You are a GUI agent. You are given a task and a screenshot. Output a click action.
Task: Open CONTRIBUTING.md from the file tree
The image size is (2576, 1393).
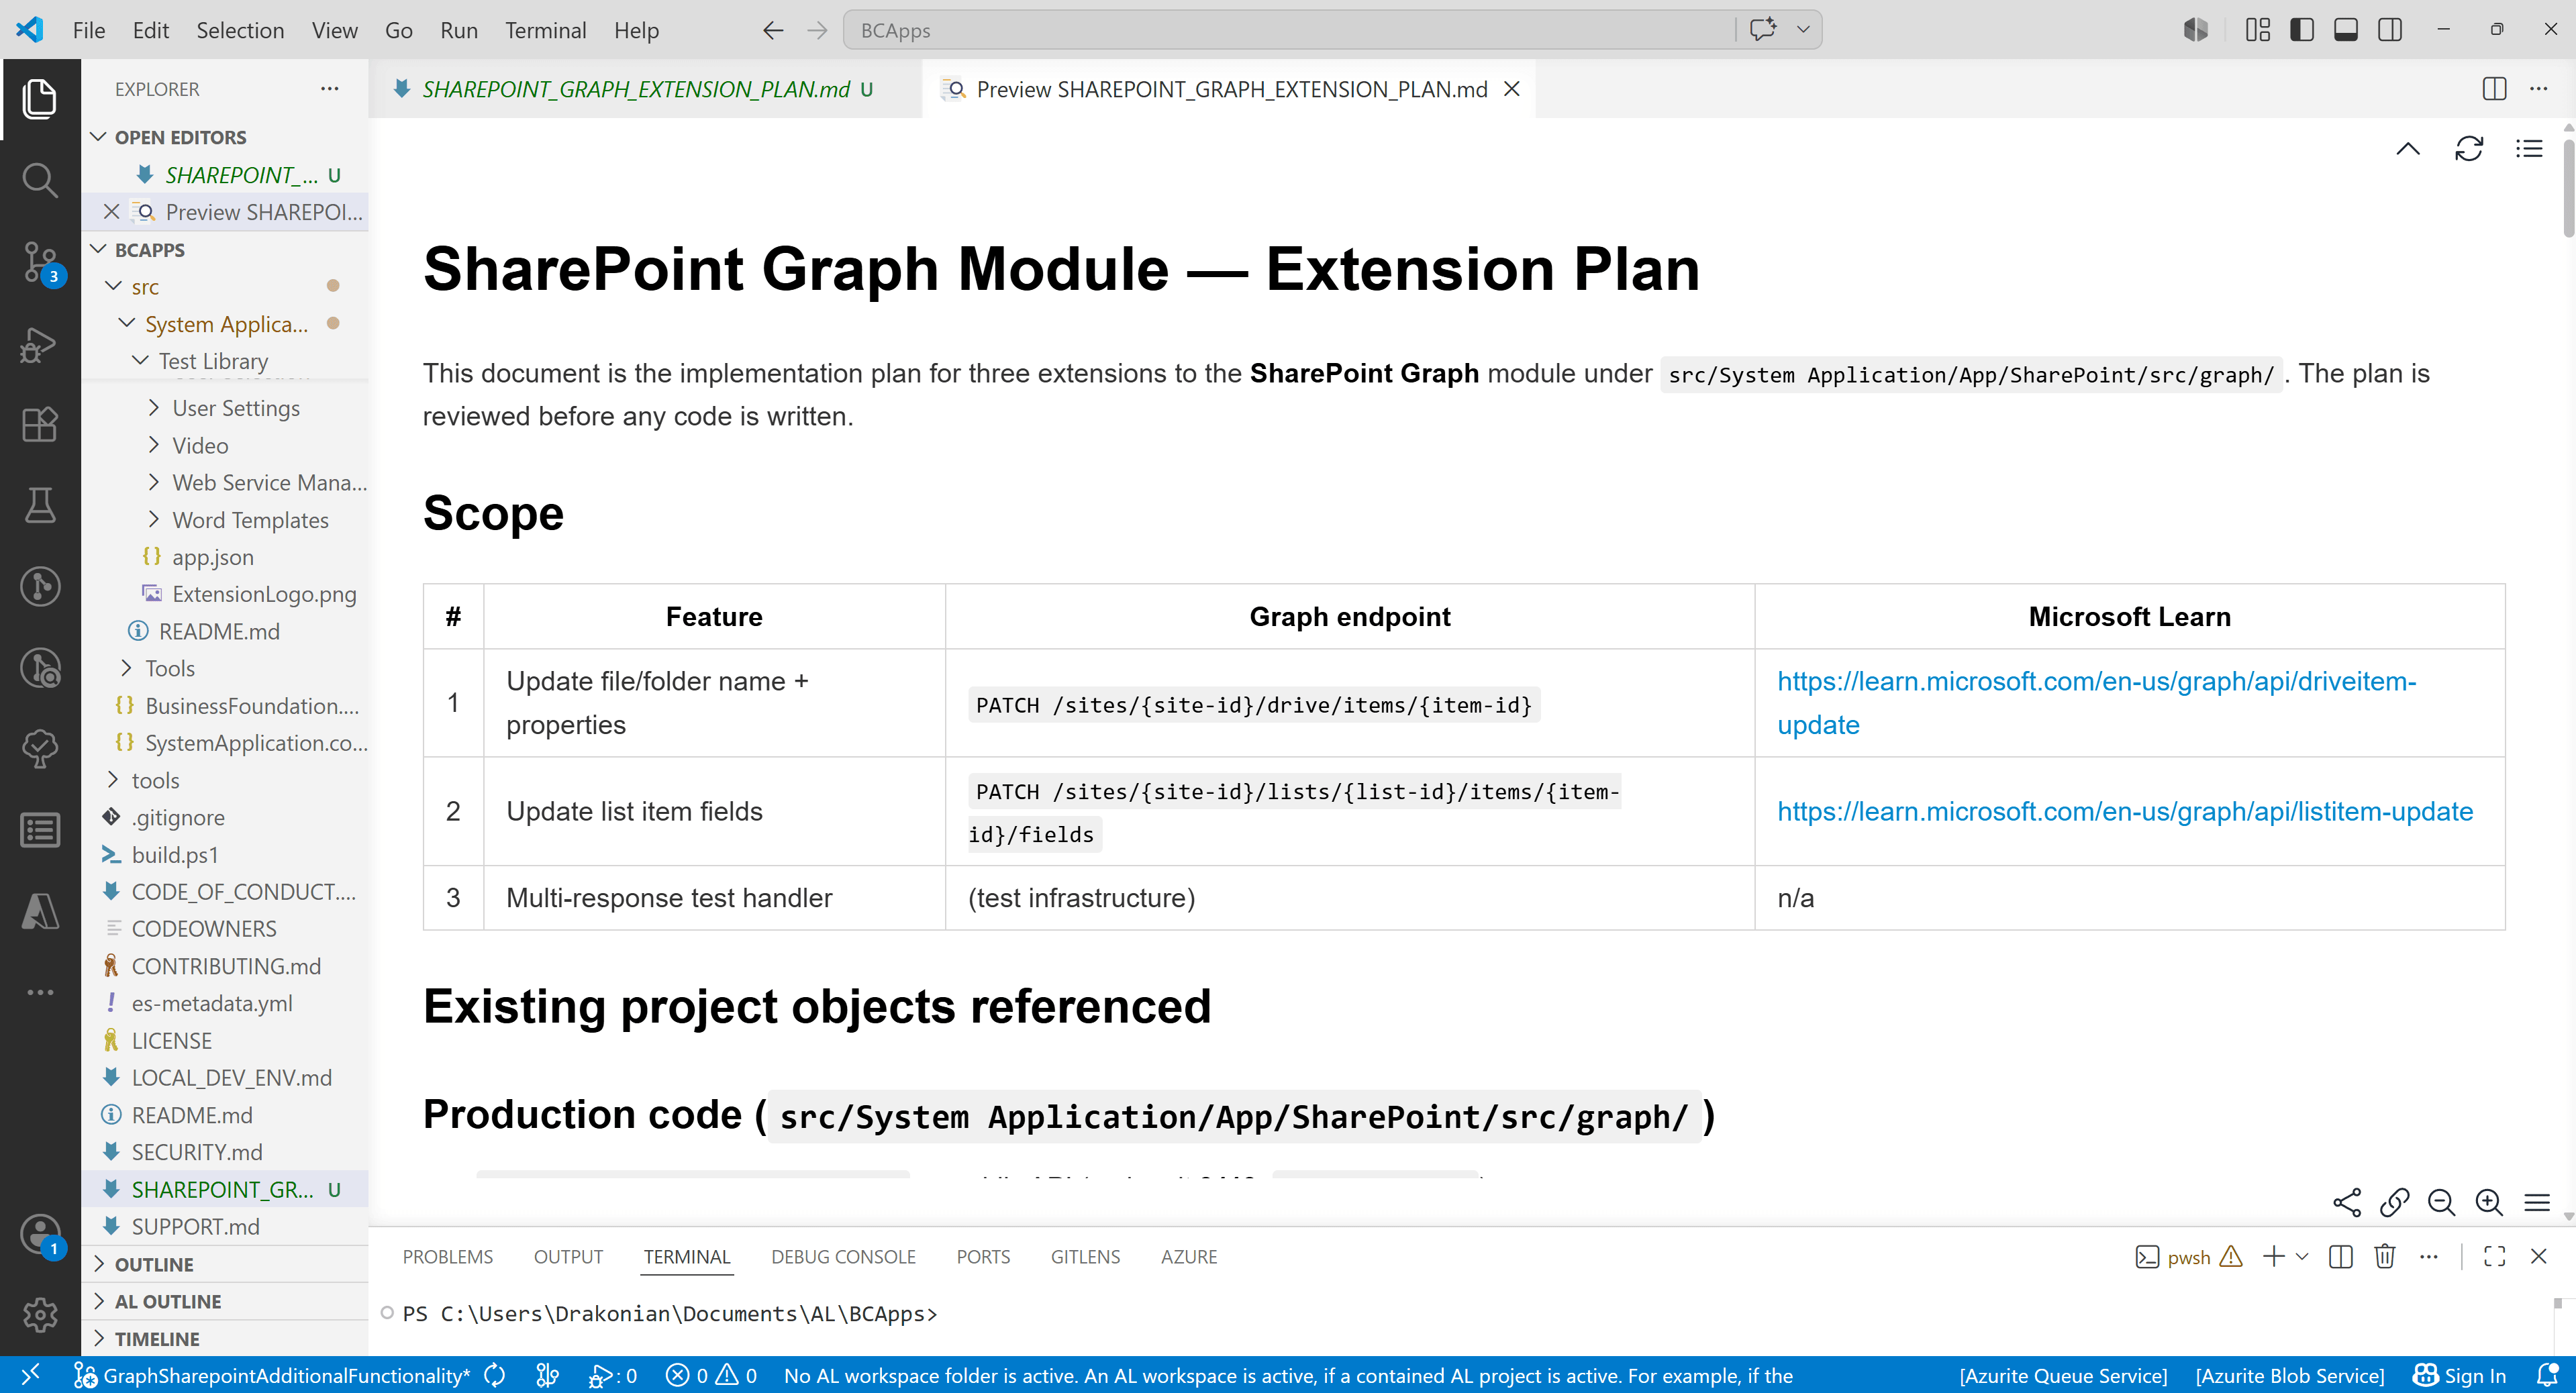click(226, 966)
